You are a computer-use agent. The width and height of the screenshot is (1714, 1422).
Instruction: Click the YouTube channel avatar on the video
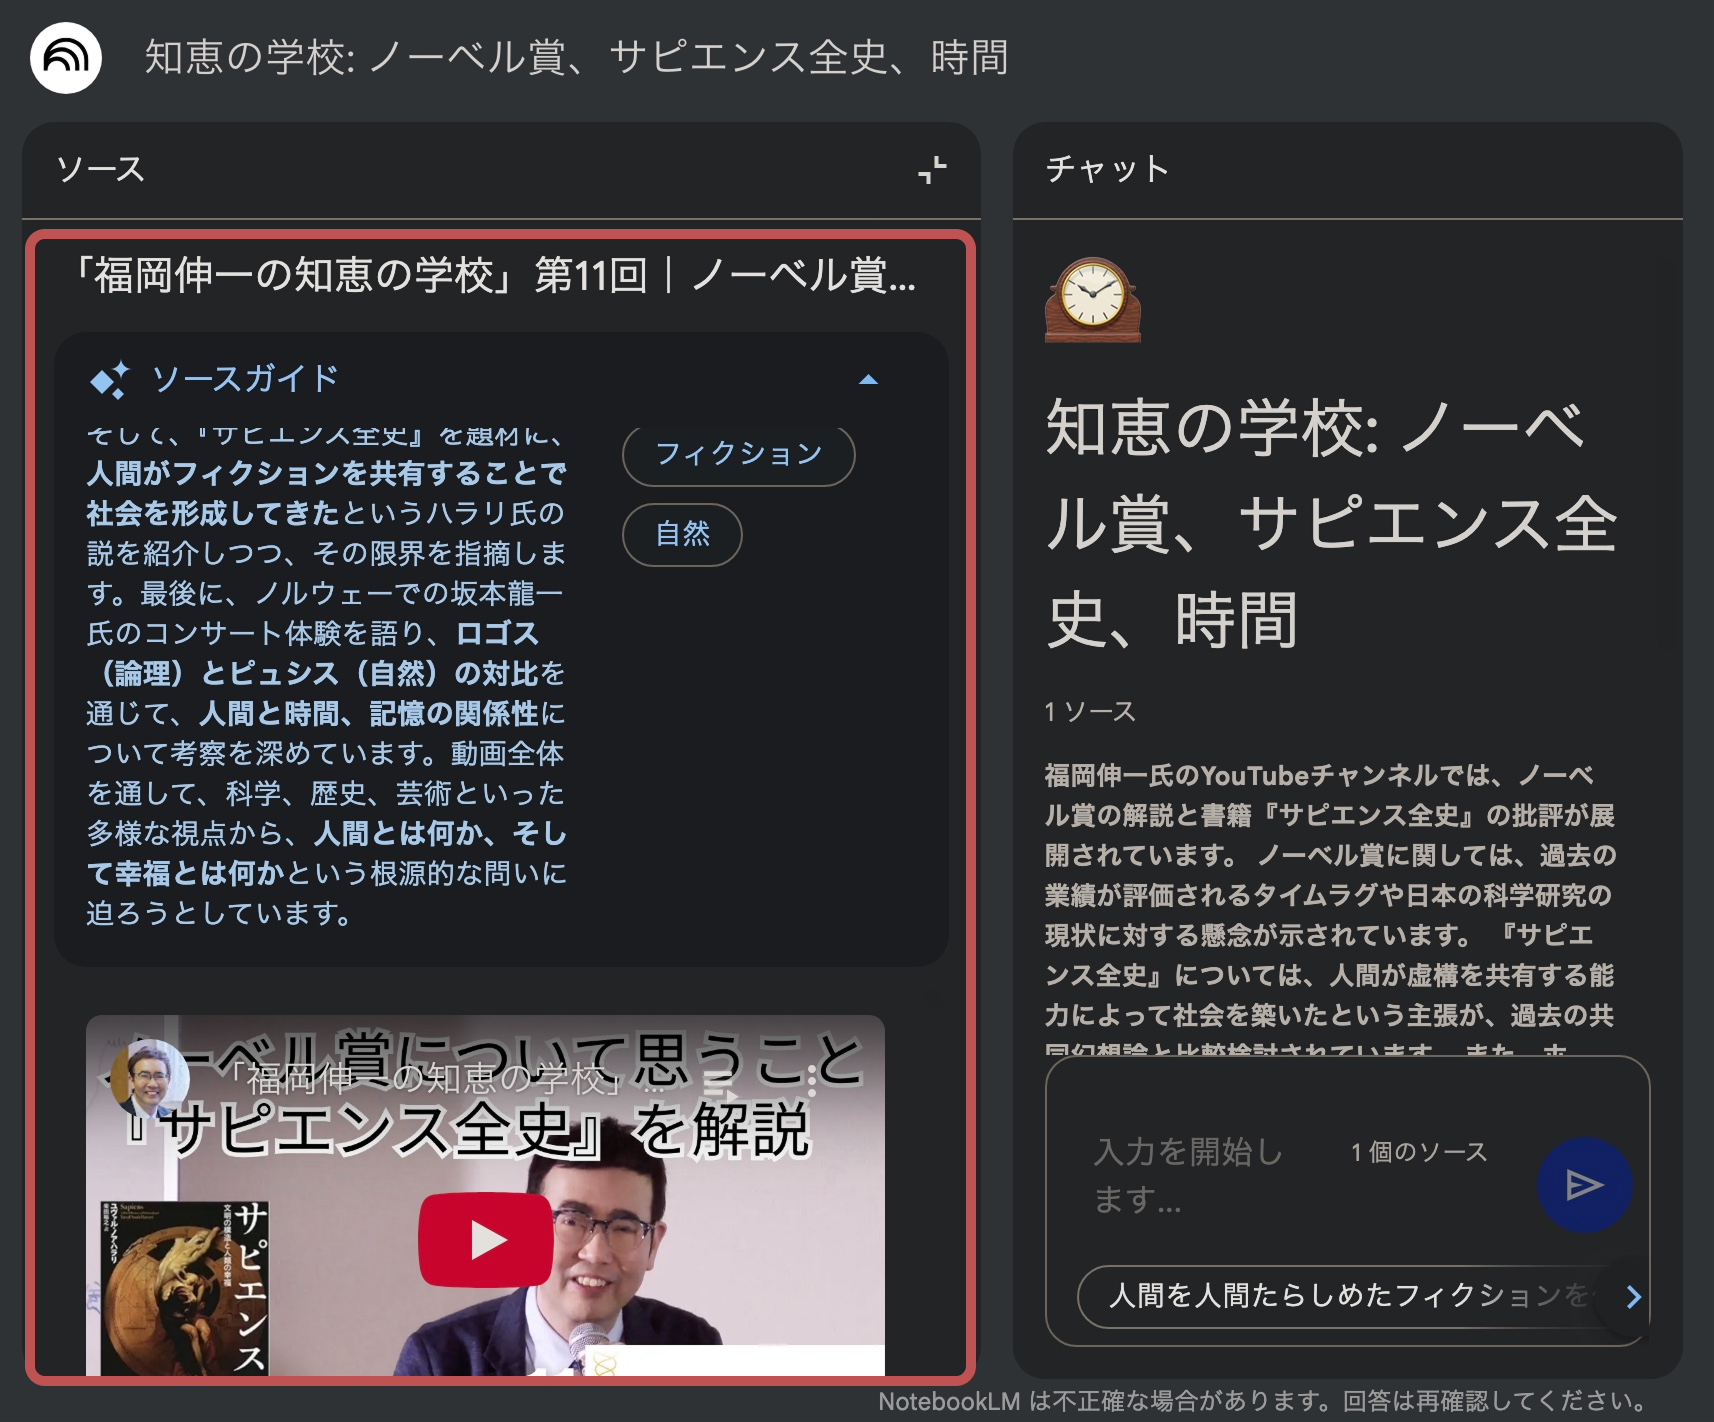point(149,1079)
